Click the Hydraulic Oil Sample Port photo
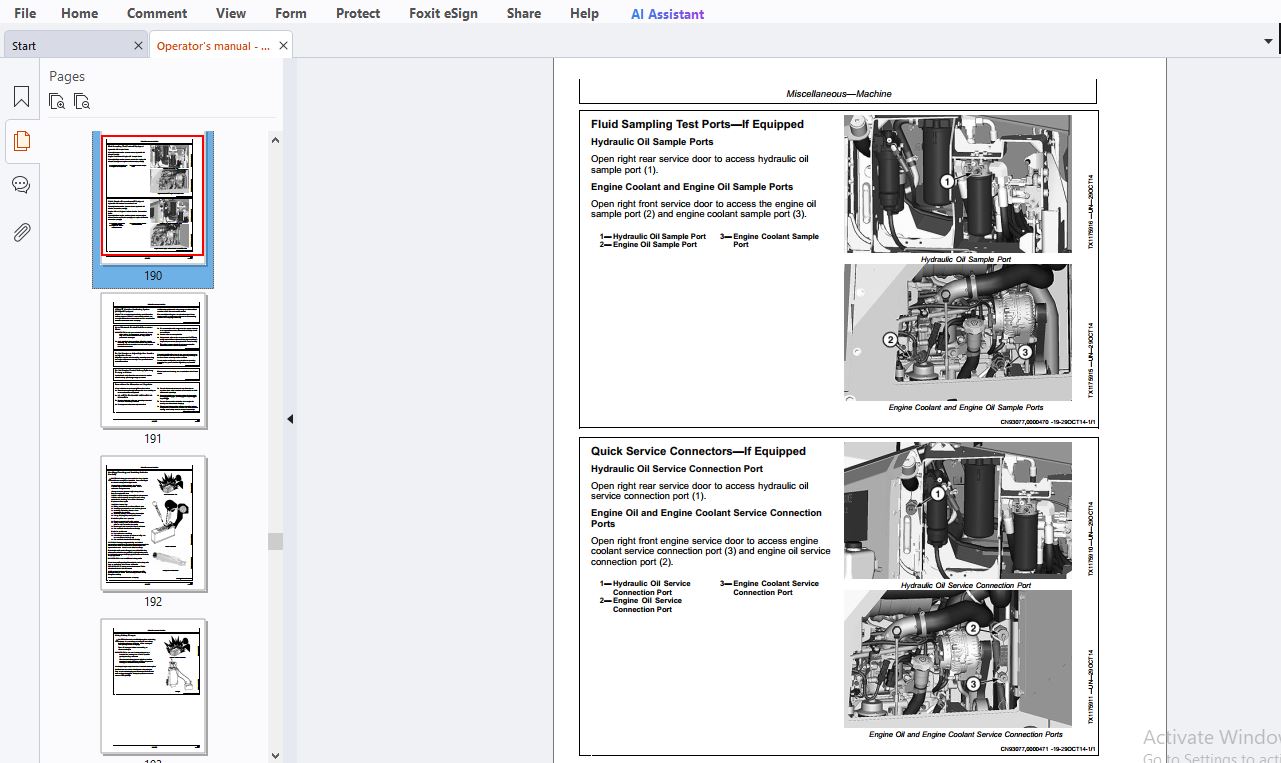The height and width of the screenshot is (763, 1281). click(x=957, y=184)
